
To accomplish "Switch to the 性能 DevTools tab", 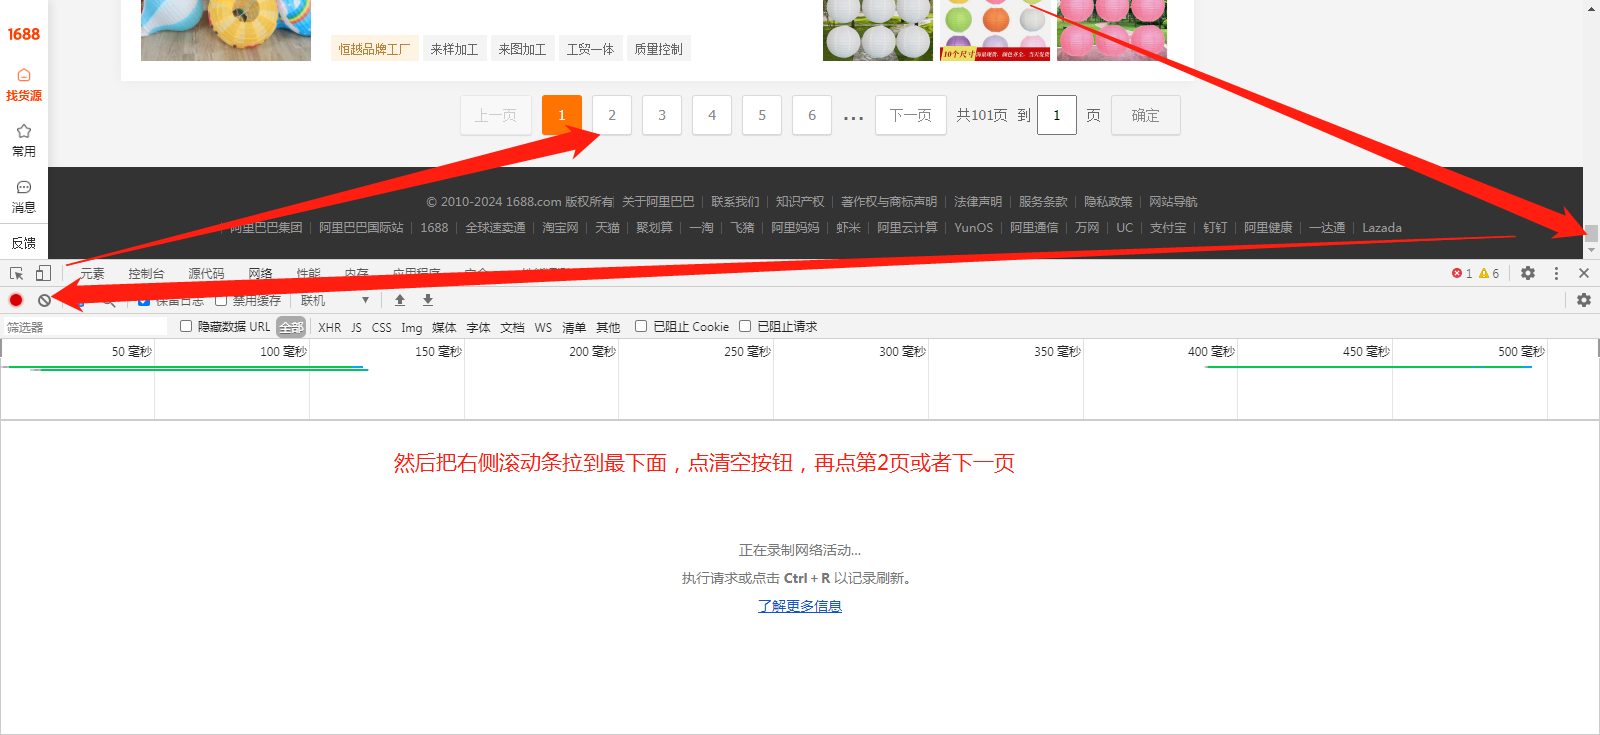I will pos(308,273).
